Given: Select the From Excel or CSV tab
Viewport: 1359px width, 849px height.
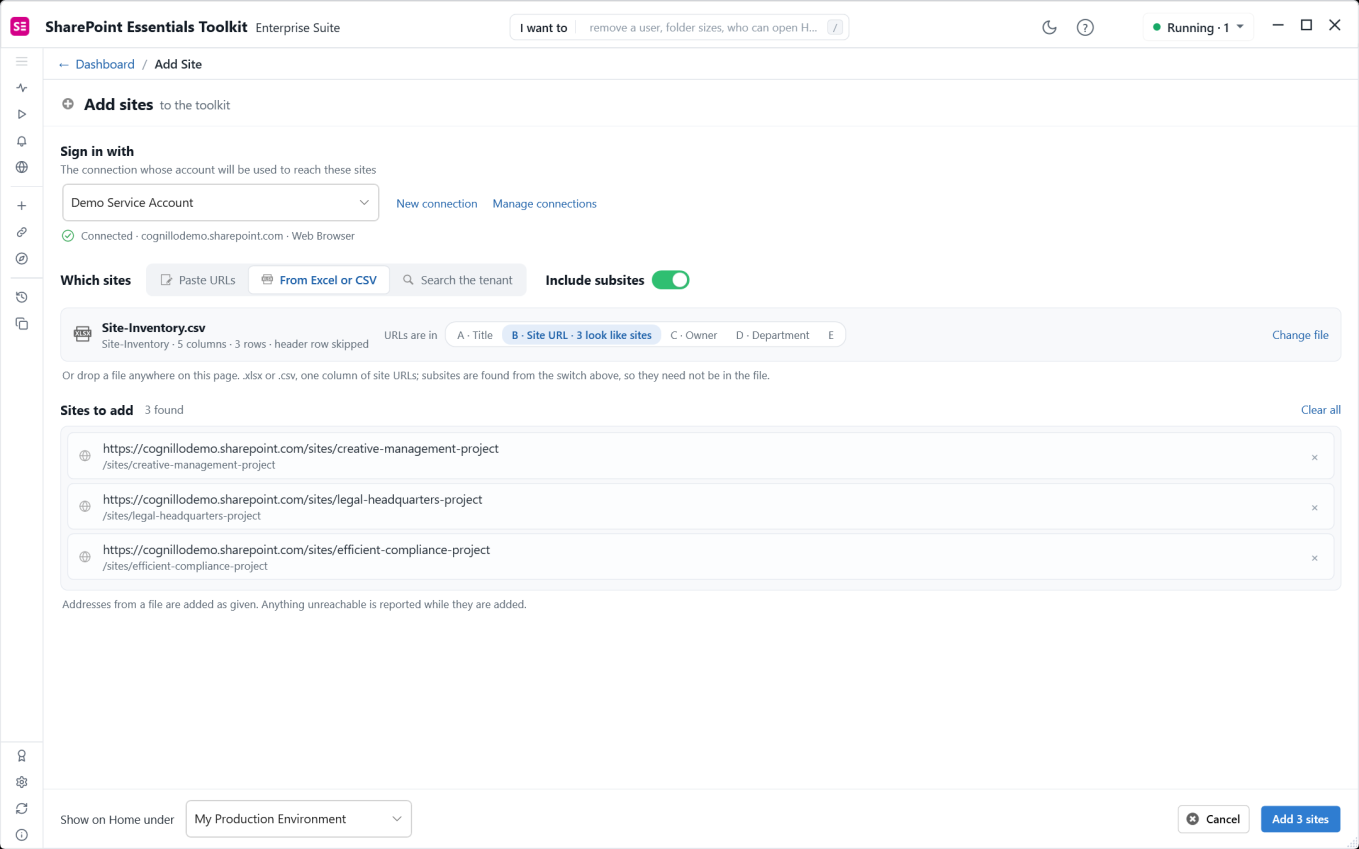Looking at the screenshot, I should (319, 280).
